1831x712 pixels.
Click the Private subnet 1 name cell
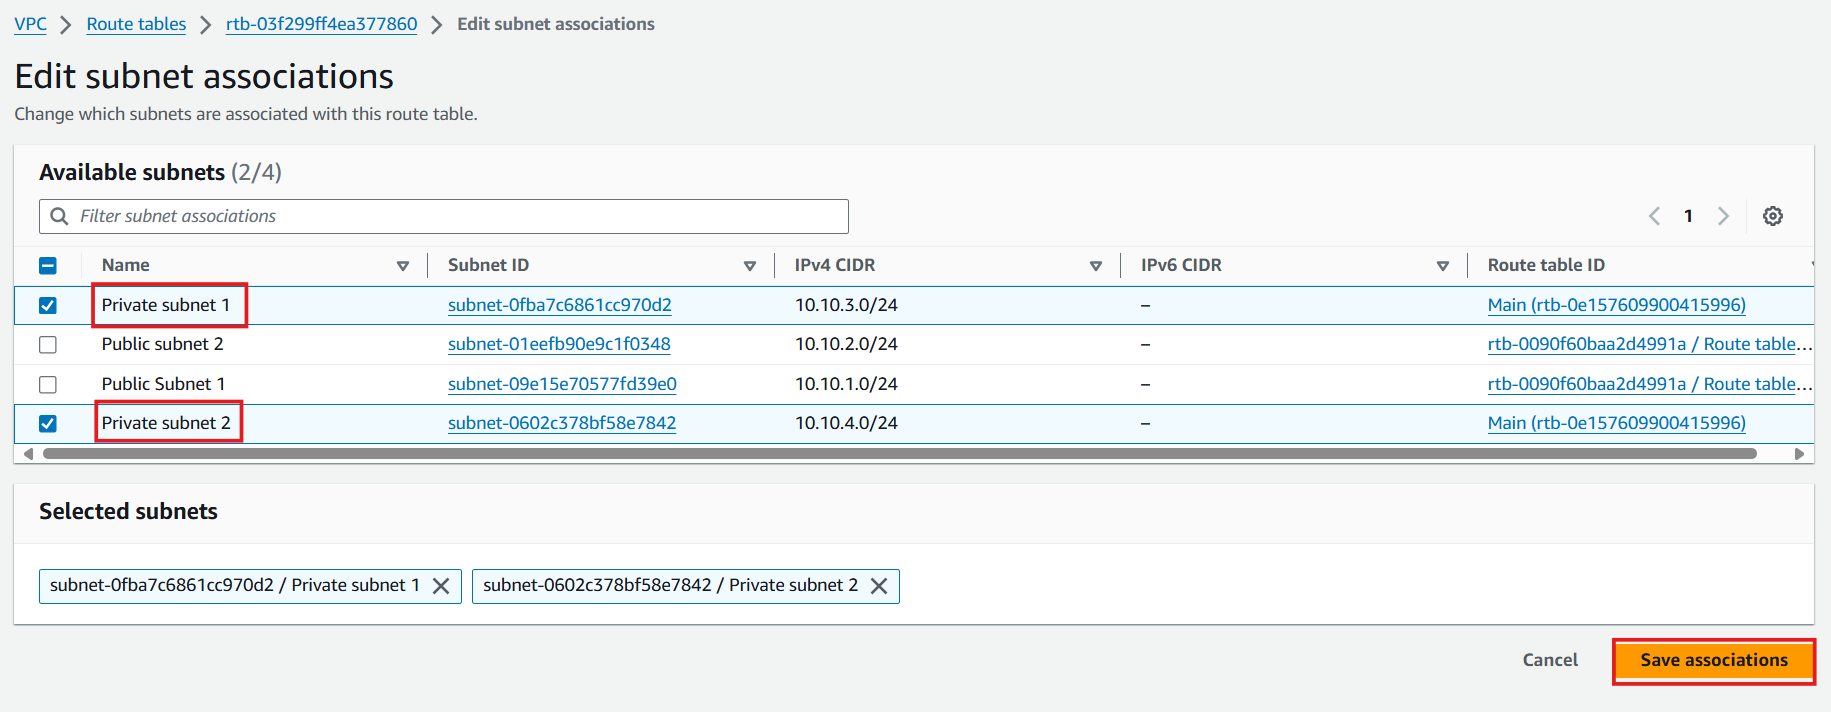(166, 305)
